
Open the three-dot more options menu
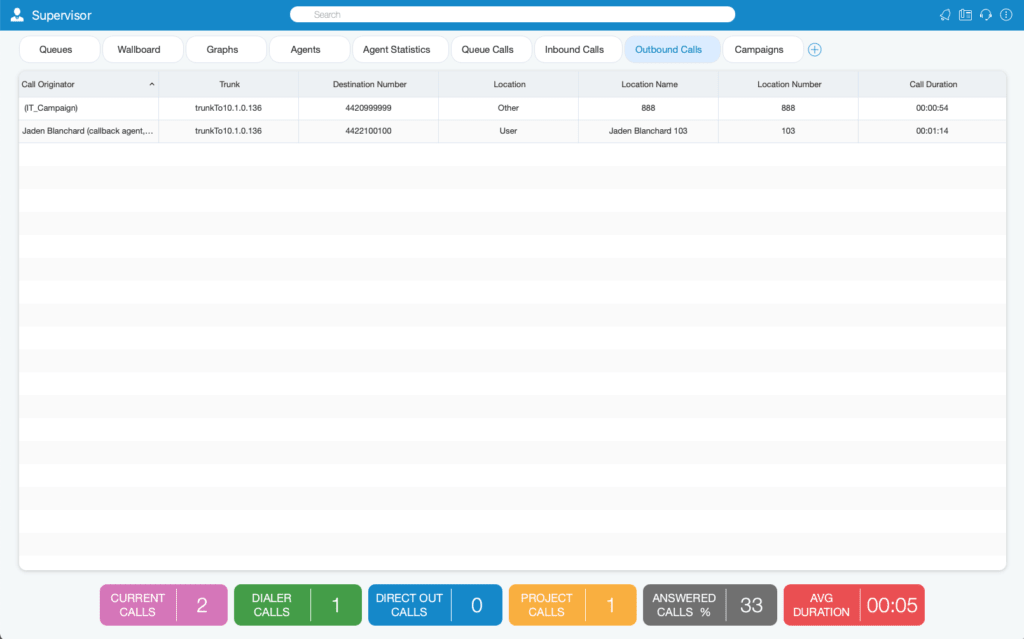coord(1006,15)
